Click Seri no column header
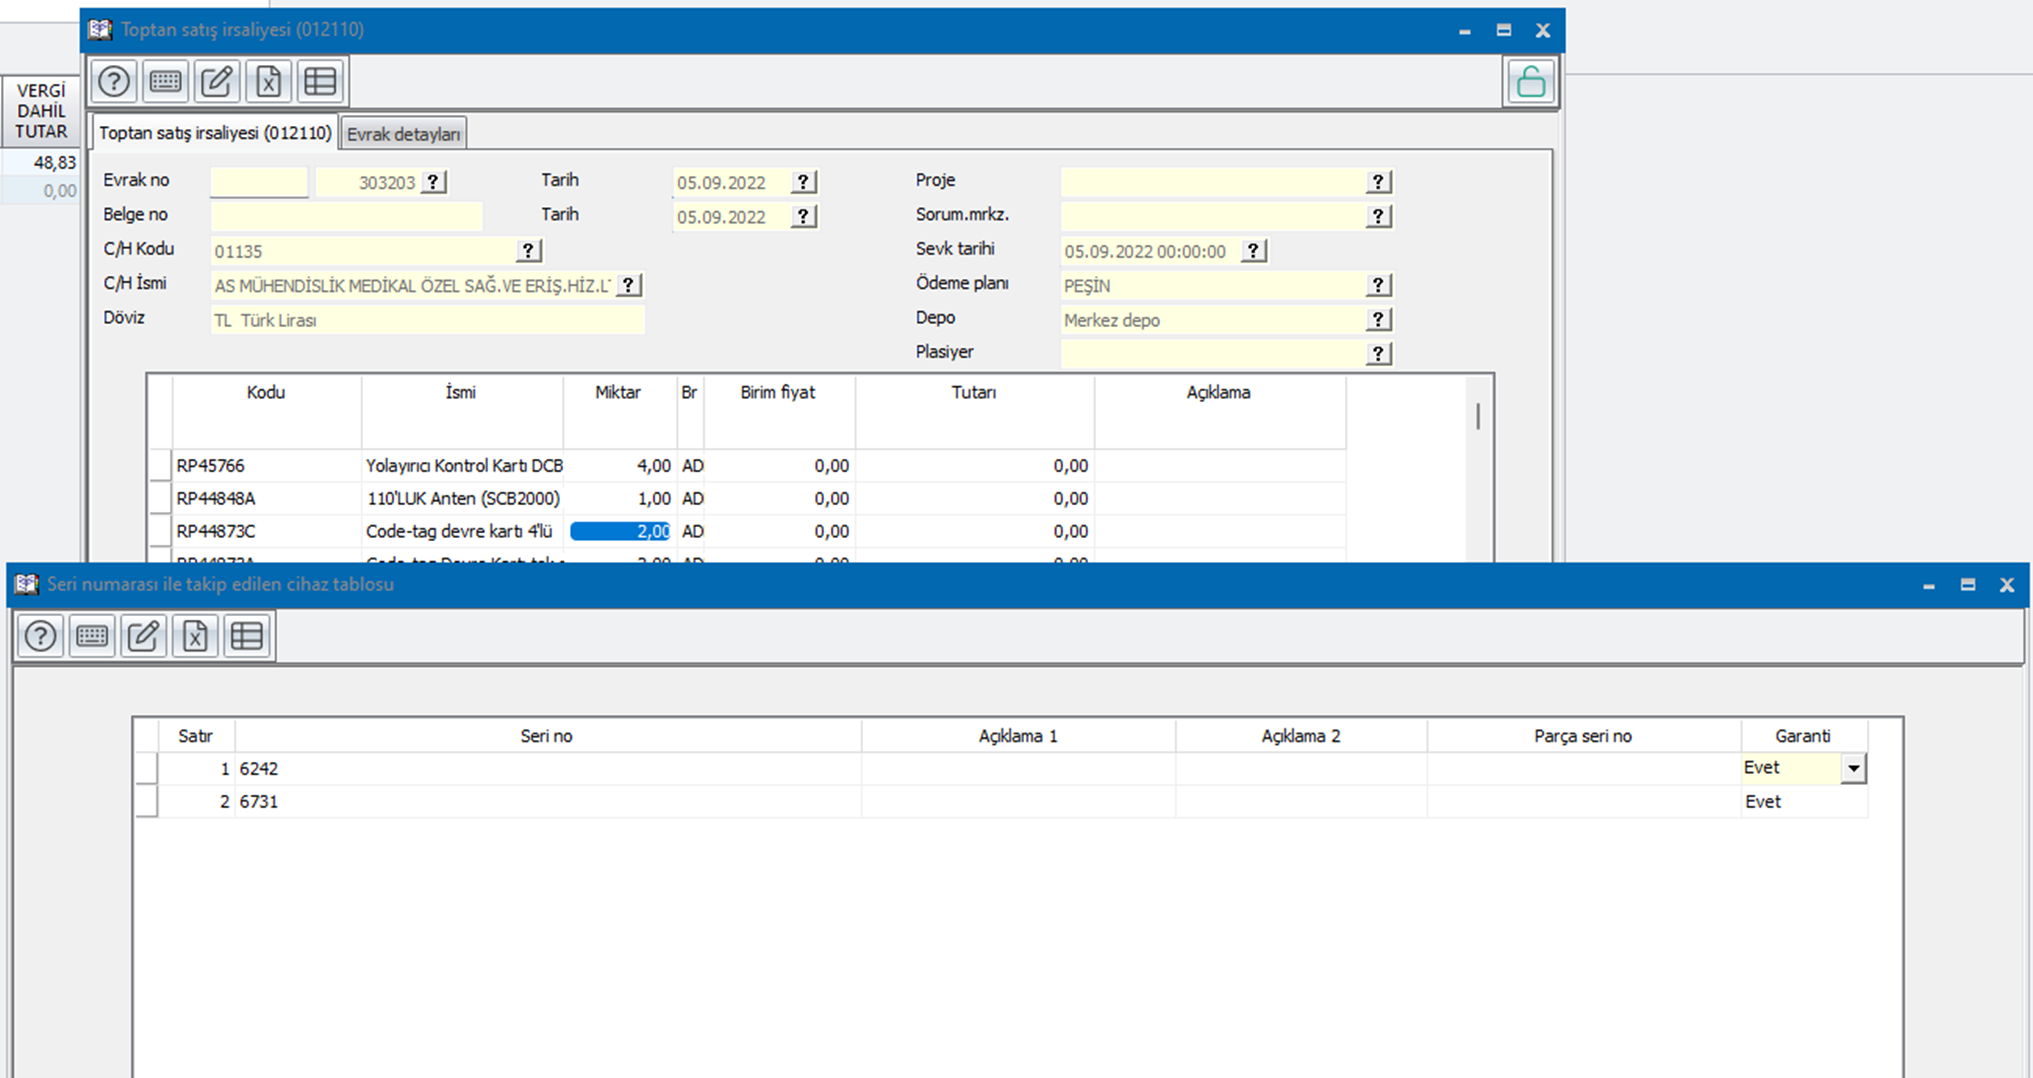This screenshot has width=2033, height=1078. [547, 736]
